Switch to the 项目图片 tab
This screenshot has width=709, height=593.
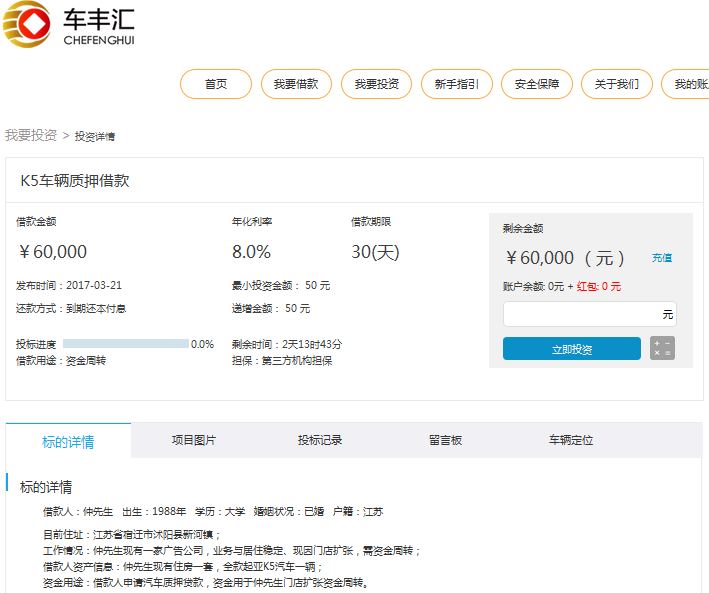pos(194,440)
